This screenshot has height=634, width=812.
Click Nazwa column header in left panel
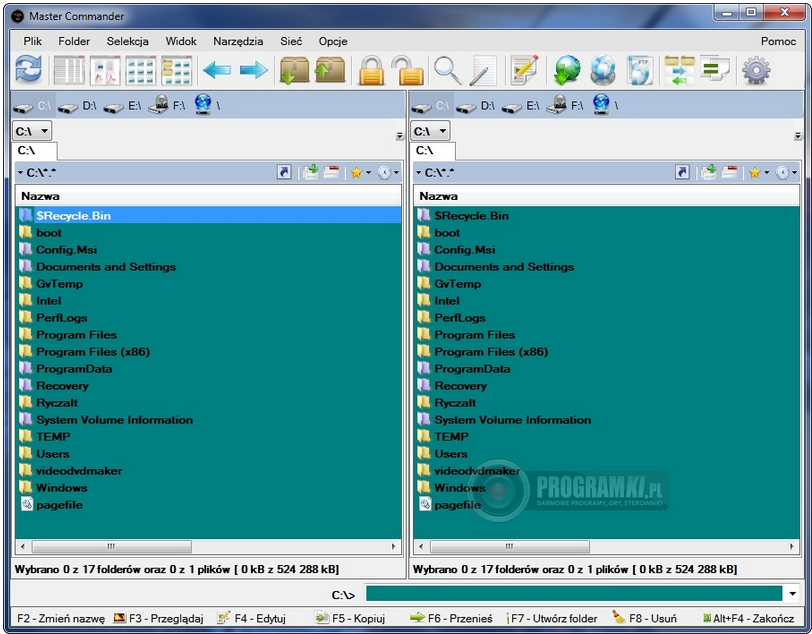pos(208,196)
